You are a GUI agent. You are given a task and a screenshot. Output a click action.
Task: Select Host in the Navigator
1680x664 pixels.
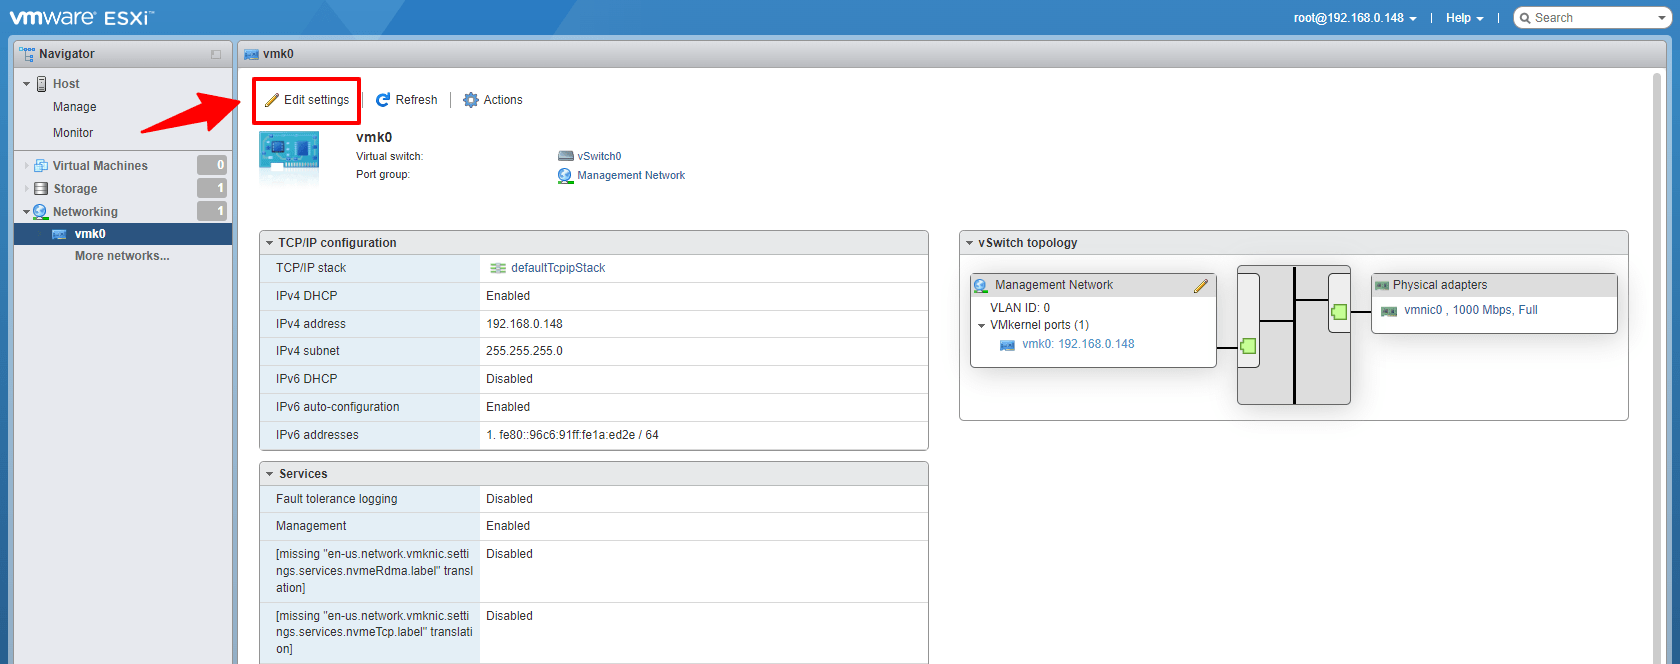(x=66, y=84)
